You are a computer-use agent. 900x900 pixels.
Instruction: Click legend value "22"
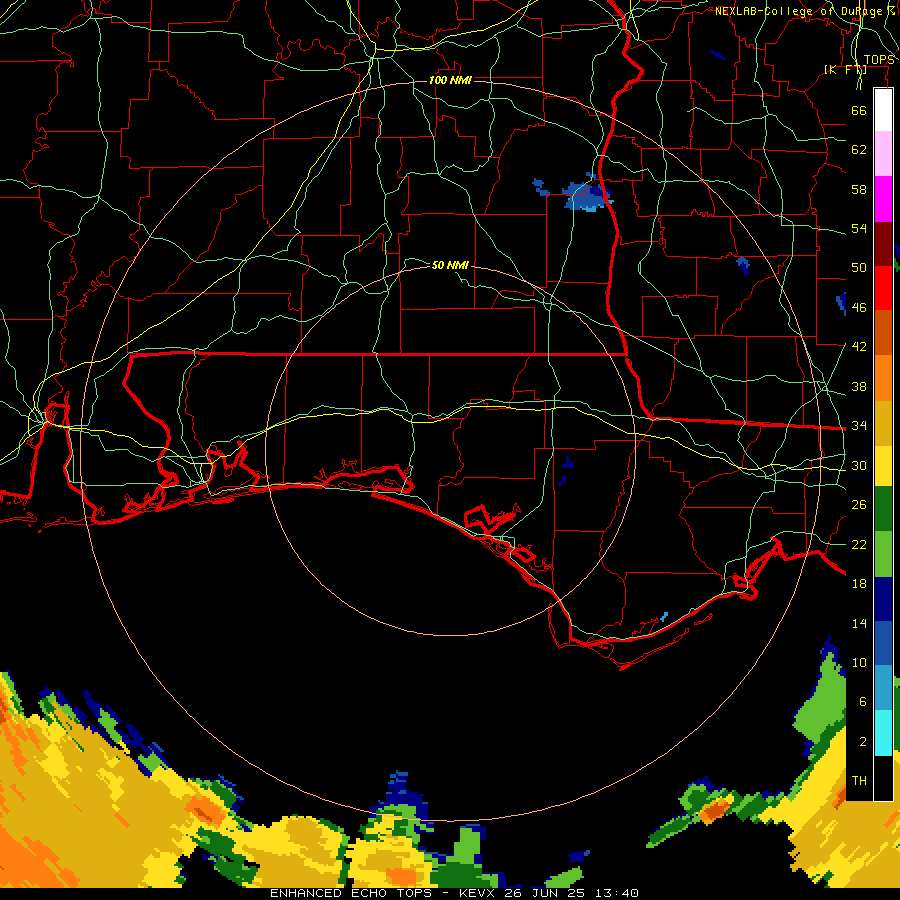pyautogui.click(x=859, y=544)
